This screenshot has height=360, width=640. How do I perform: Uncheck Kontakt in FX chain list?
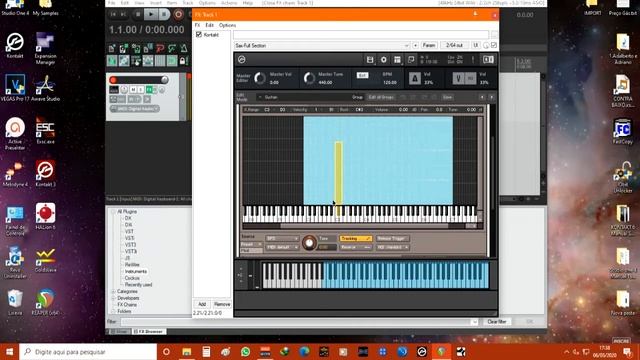199,35
